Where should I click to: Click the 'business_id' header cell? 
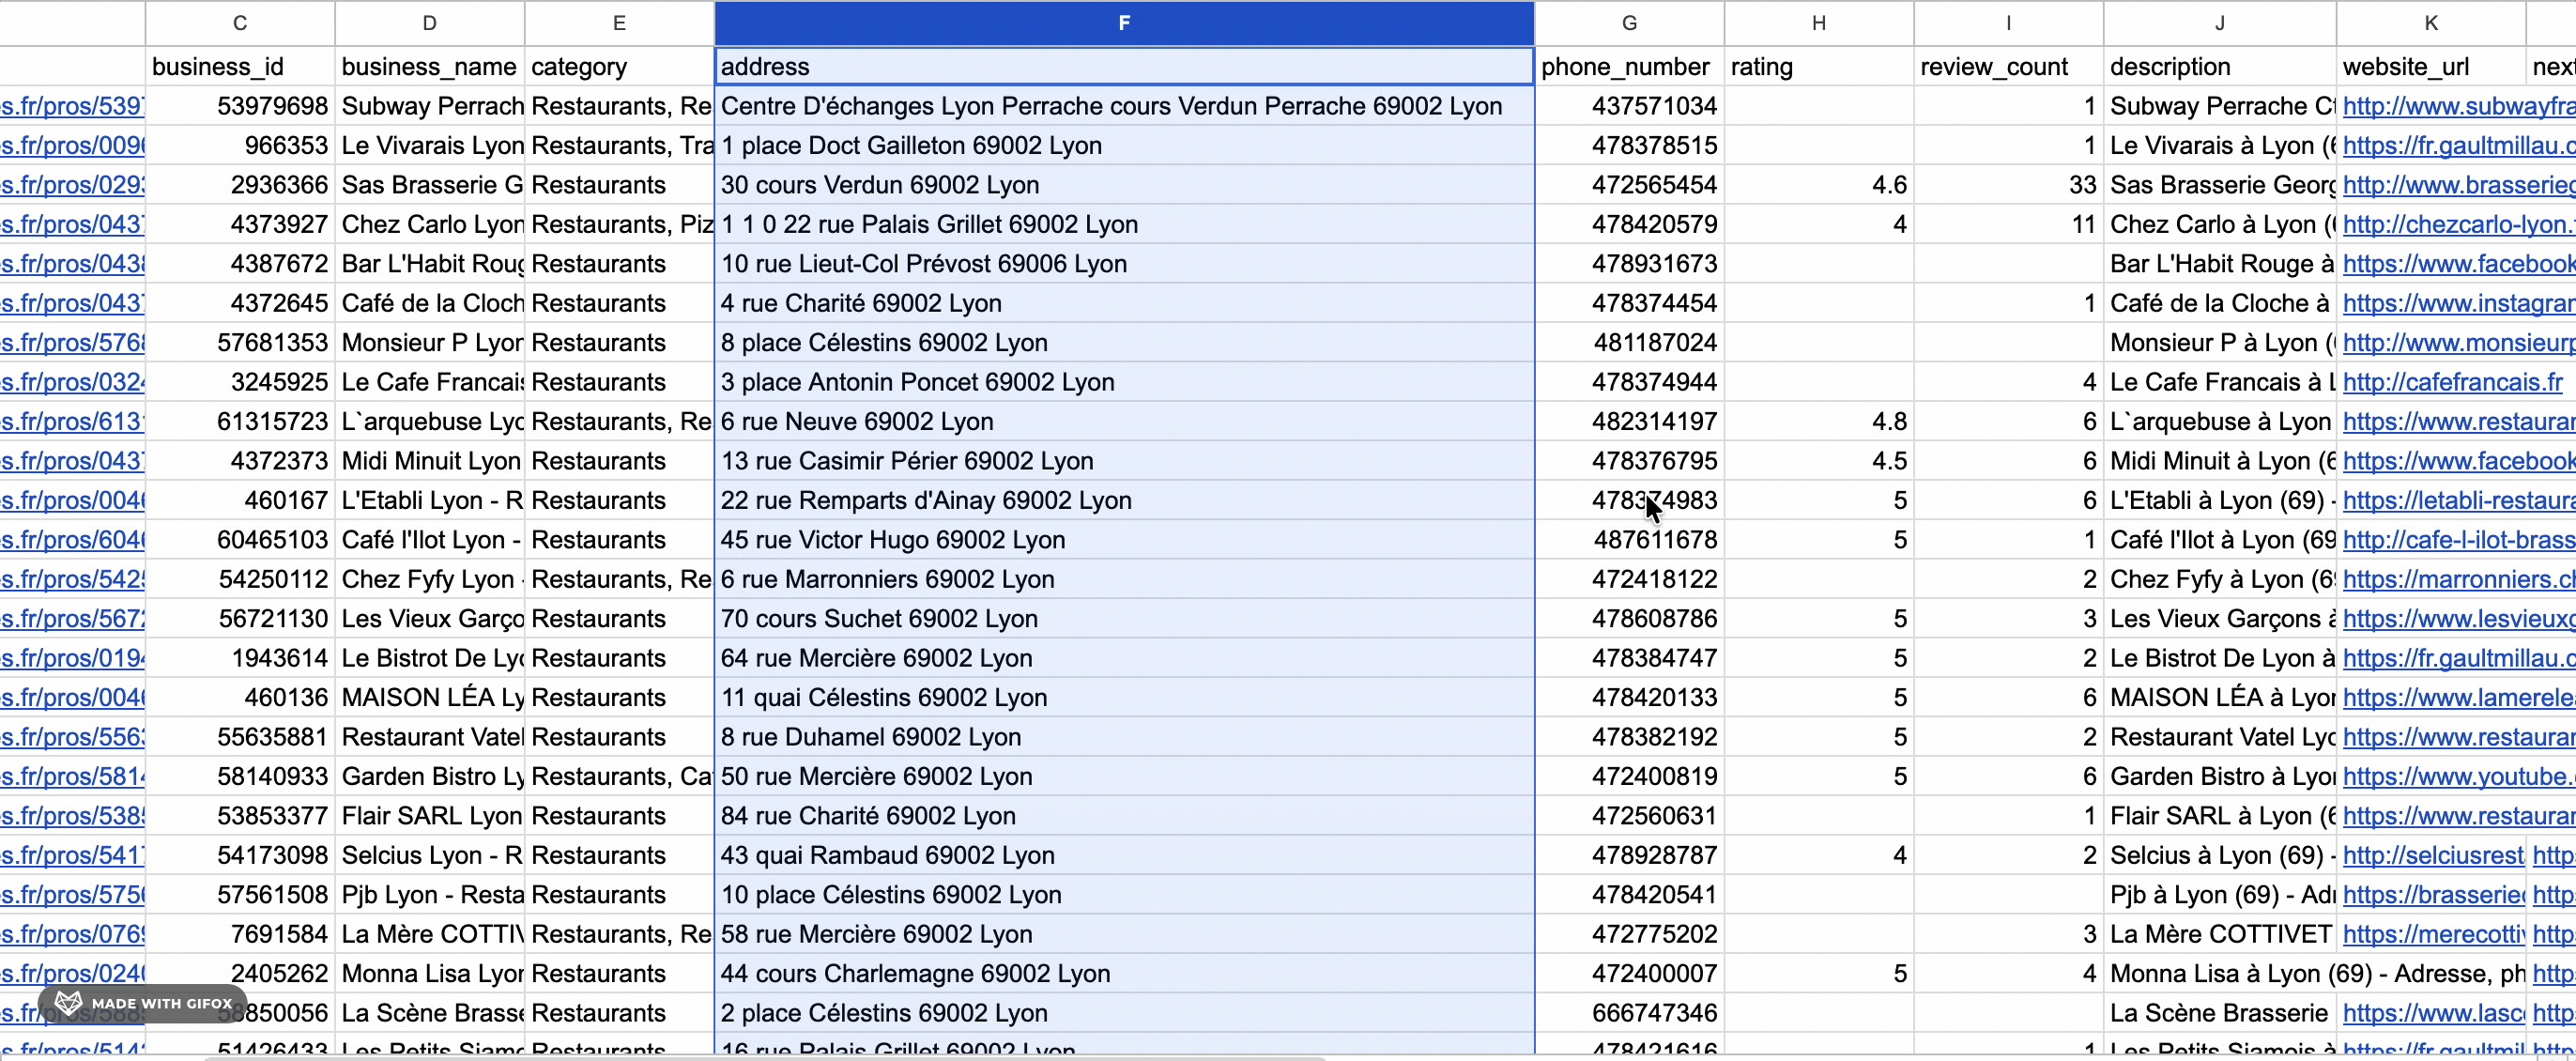tap(240, 66)
